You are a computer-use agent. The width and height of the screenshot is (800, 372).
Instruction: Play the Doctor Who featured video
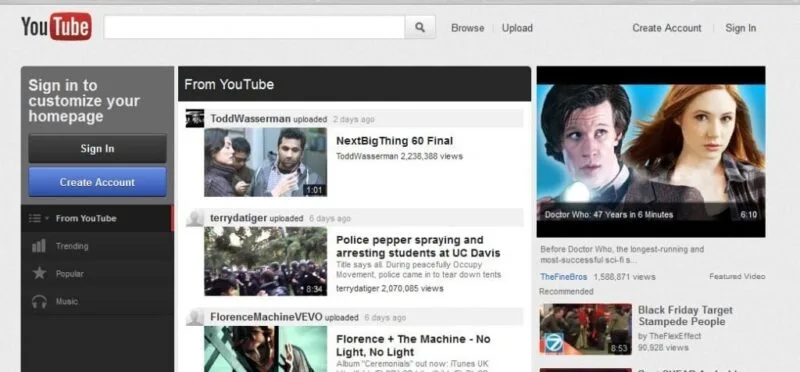[x=651, y=152]
